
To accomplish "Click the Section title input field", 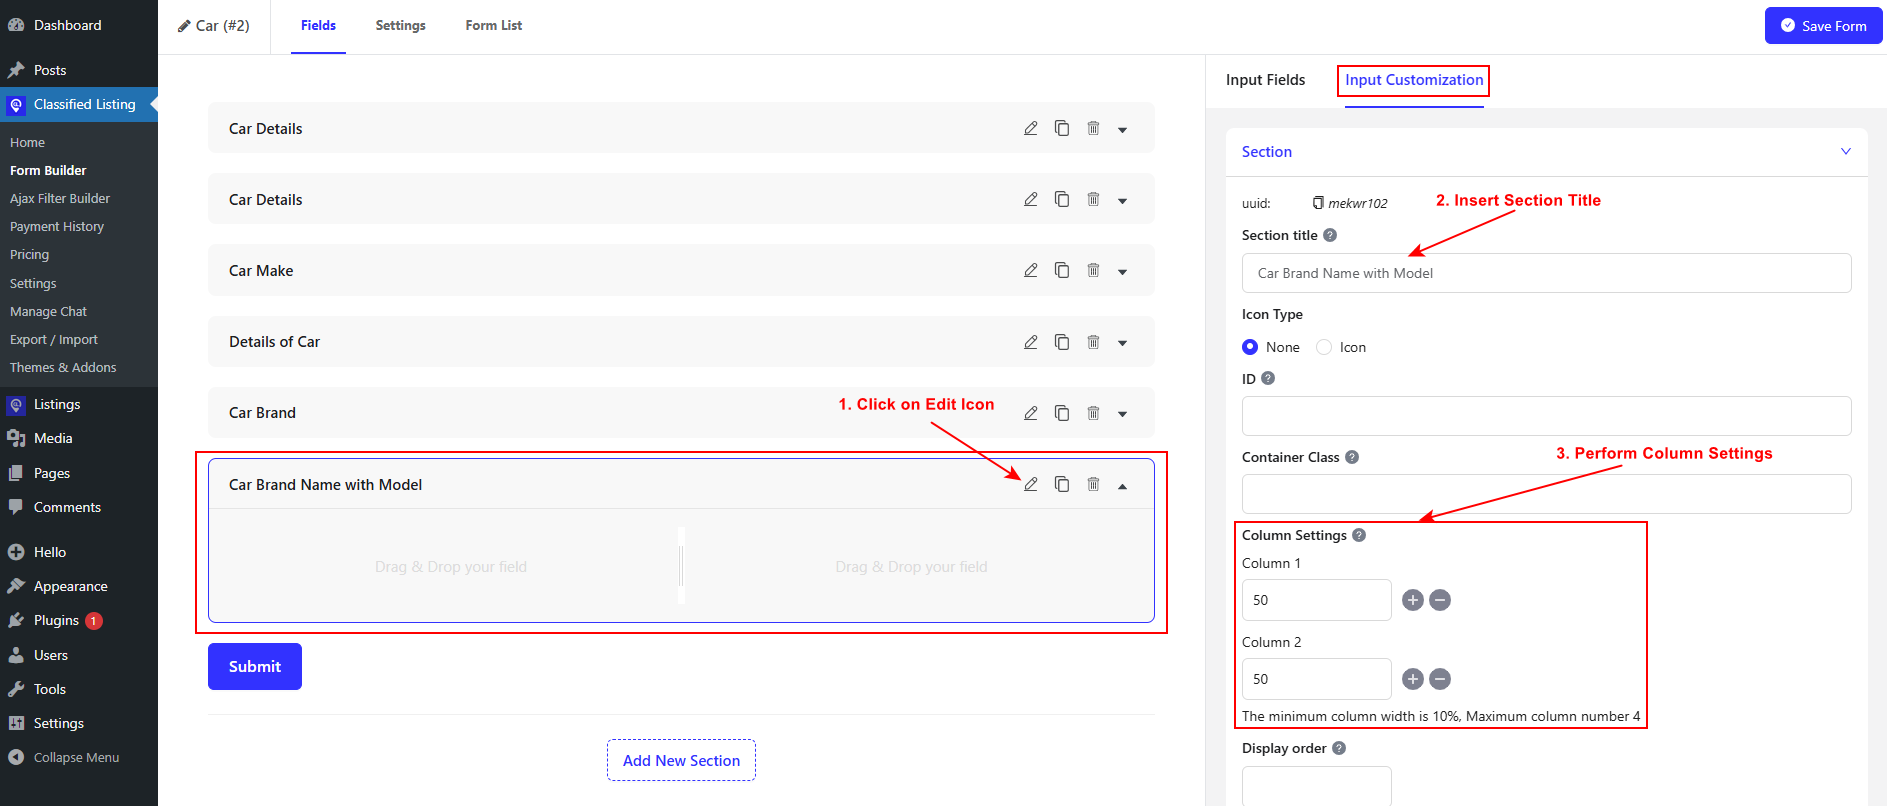I will [1547, 273].
